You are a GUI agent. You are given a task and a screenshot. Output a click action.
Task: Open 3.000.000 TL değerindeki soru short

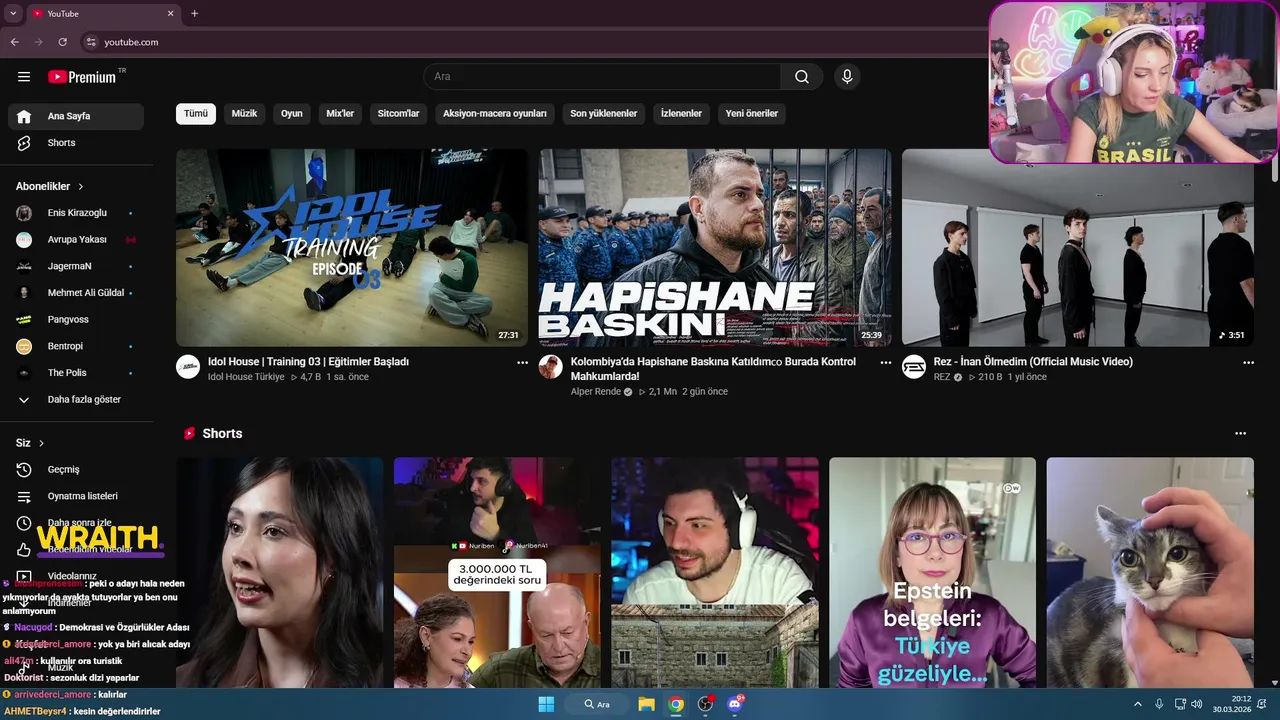(x=497, y=573)
